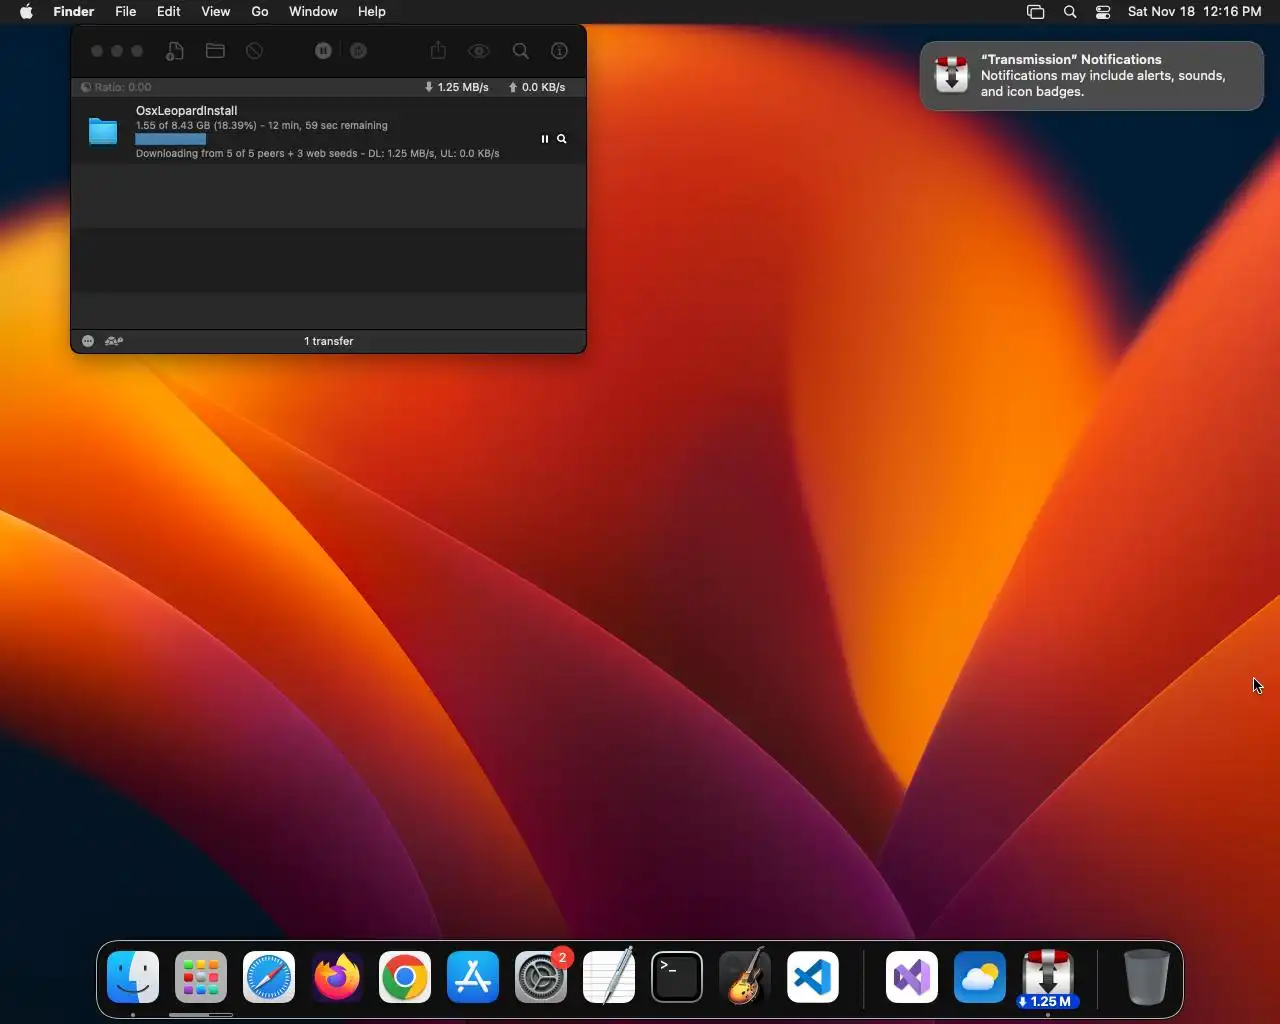
Task: Open App Store from the Dock
Action: click(x=473, y=977)
